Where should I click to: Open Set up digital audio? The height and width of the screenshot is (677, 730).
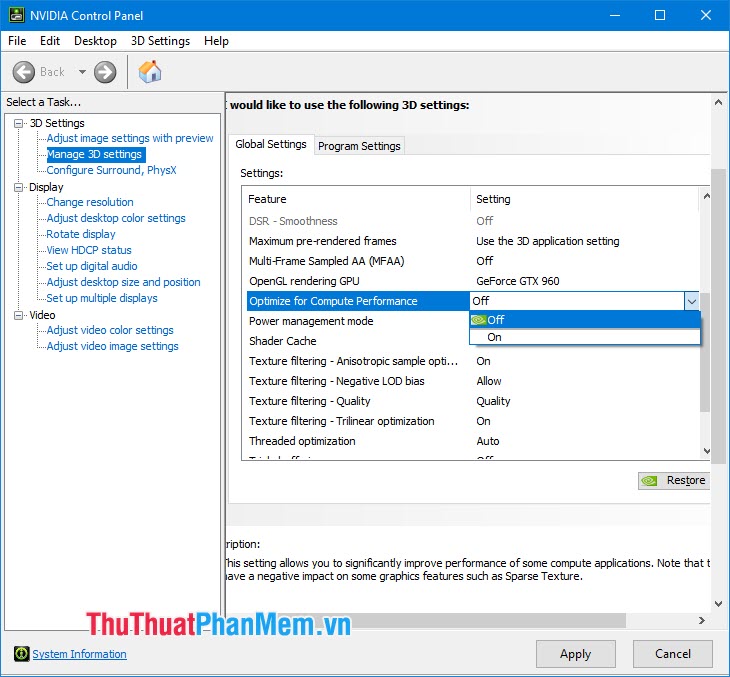(x=92, y=266)
